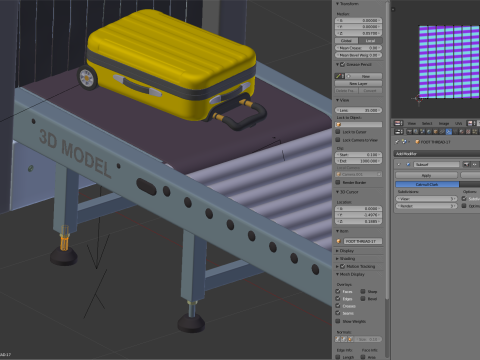Open the Particles properties tab icon
Viewport: 480px width, 360px height.
pos(475,132)
